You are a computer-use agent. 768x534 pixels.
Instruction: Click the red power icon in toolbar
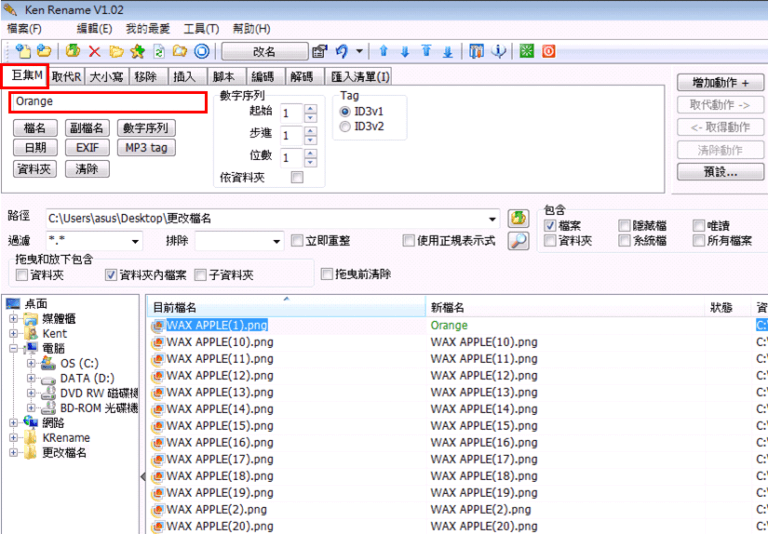tap(548, 51)
